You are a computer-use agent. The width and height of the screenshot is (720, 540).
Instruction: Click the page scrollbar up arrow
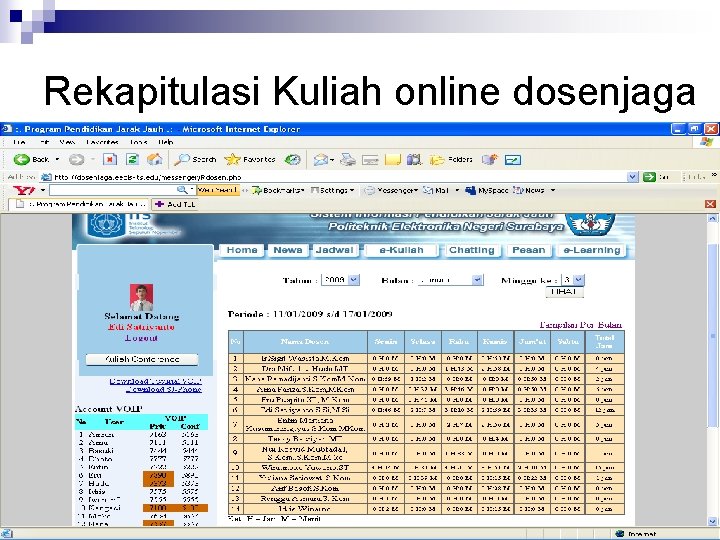pos(713,219)
